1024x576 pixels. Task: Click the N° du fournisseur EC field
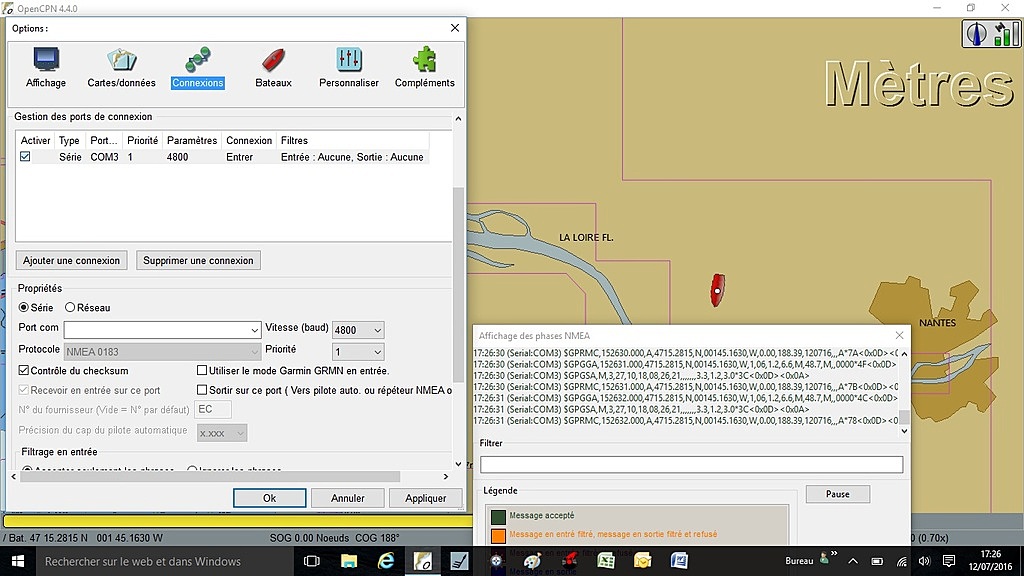click(x=214, y=409)
